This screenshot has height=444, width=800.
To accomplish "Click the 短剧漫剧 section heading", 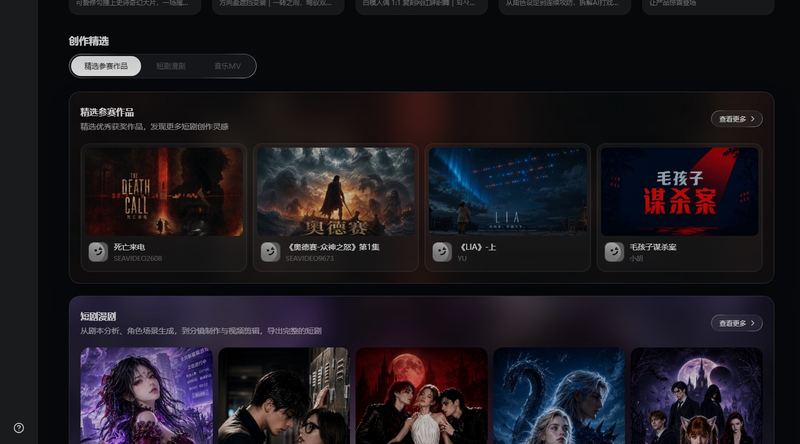I will pyautogui.click(x=98, y=316).
